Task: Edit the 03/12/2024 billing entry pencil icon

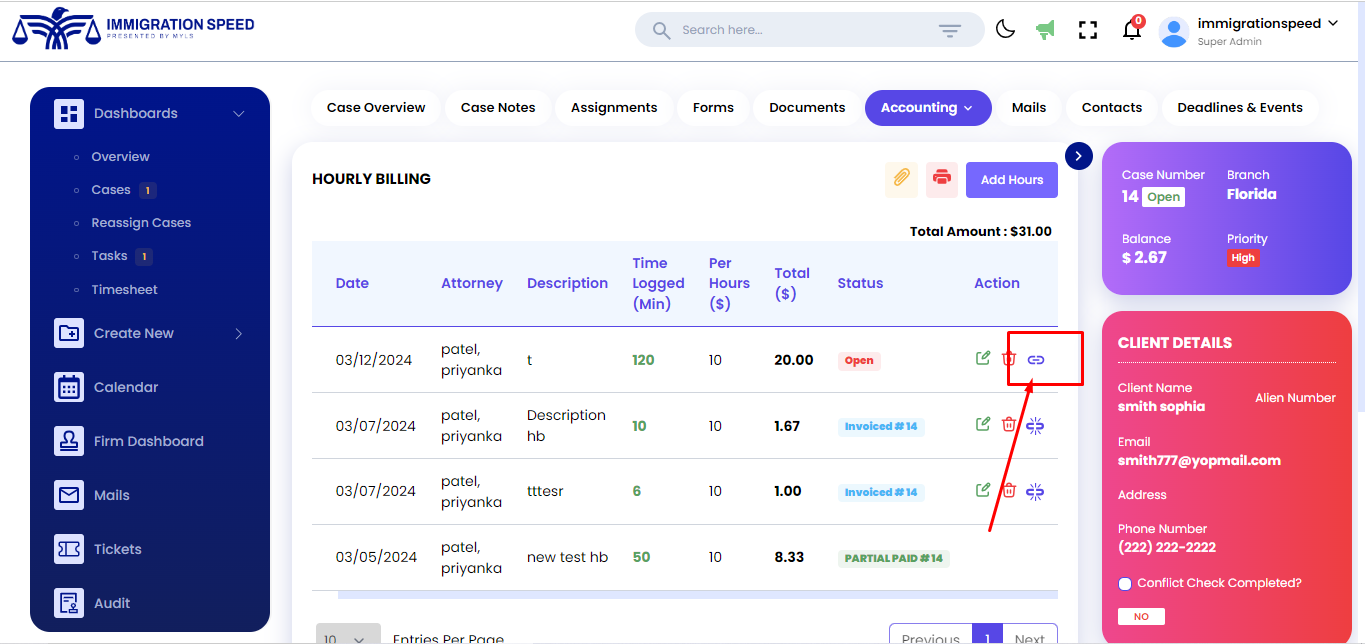Action: tap(982, 357)
